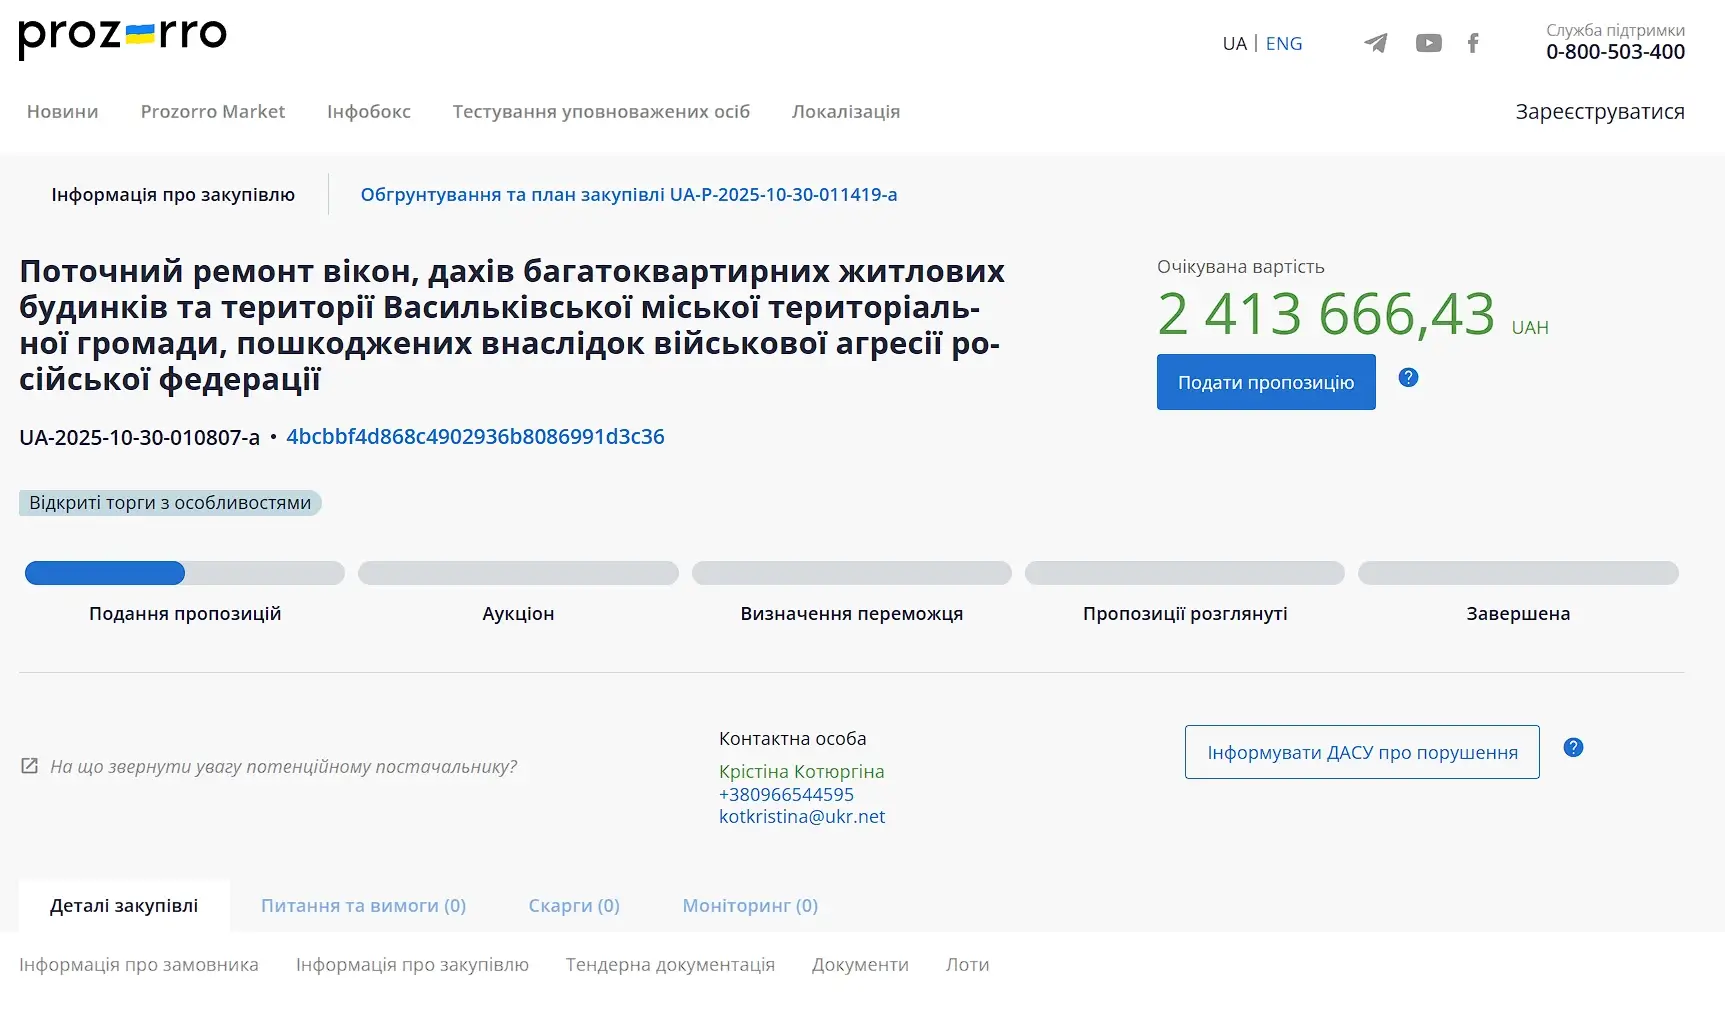Viewport: 1725px width, 1016px height.
Task: Click contact email kotkristina@ukr.net
Action: pos(802,817)
